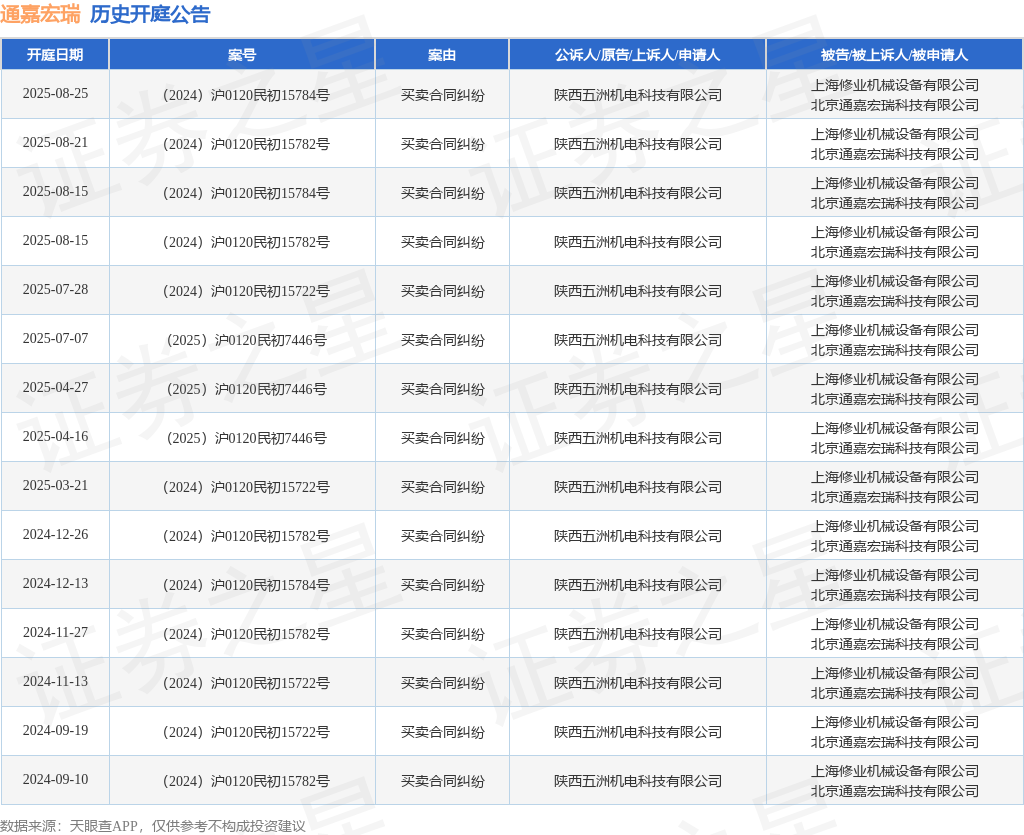Select the 公诉人/原告/上诉人/申请人 column header
Image resolution: width=1024 pixels, height=835 pixels.
pos(637,55)
